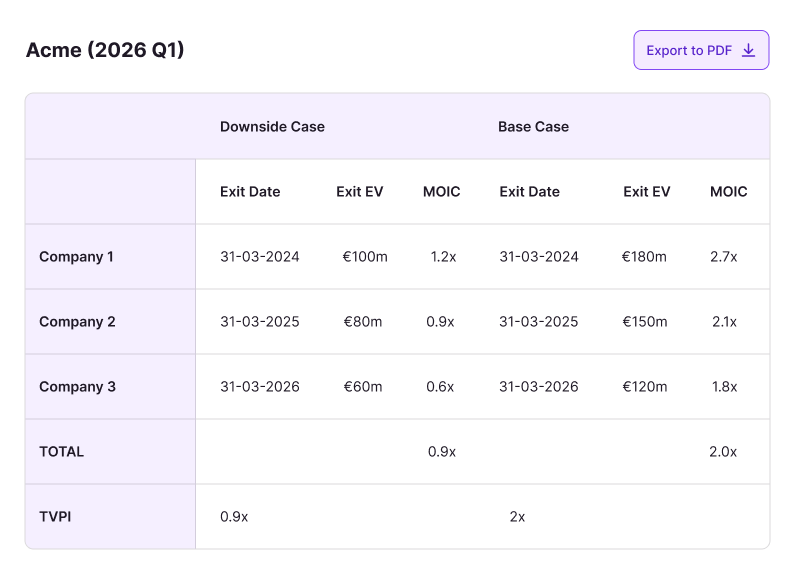Image resolution: width=795 pixels, height=574 pixels.
Task: Select Company 2 downside MOIC 0.9x
Action: pos(440,322)
